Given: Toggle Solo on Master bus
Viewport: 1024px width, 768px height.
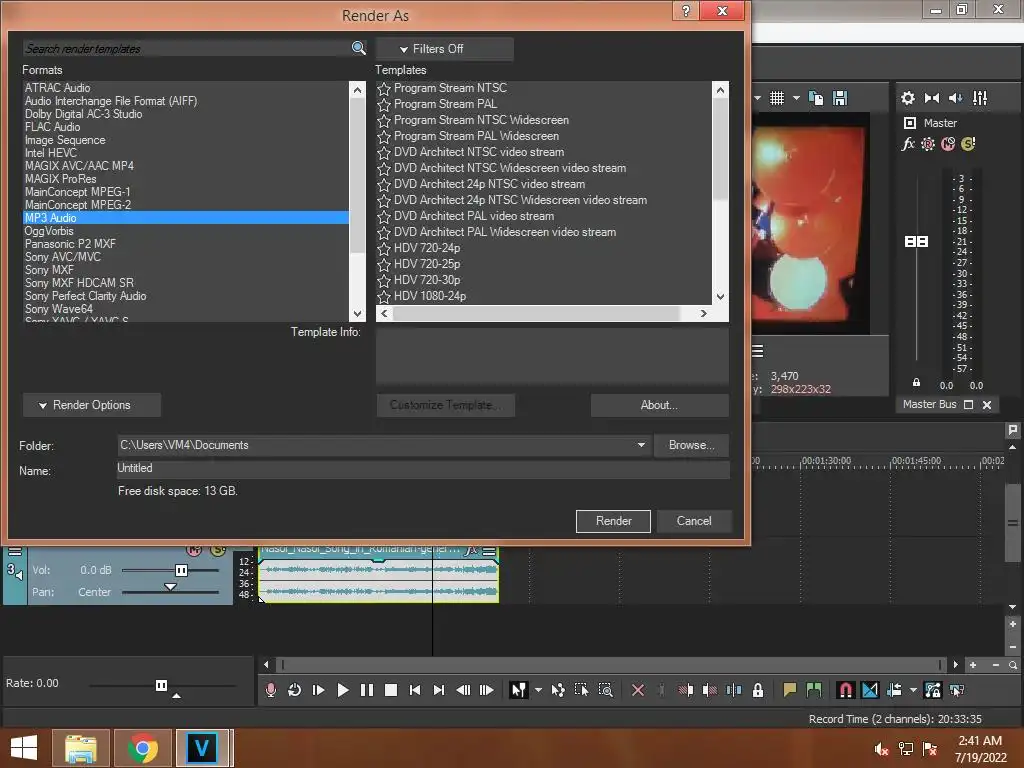Looking at the screenshot, I should (x=968, y=144).
